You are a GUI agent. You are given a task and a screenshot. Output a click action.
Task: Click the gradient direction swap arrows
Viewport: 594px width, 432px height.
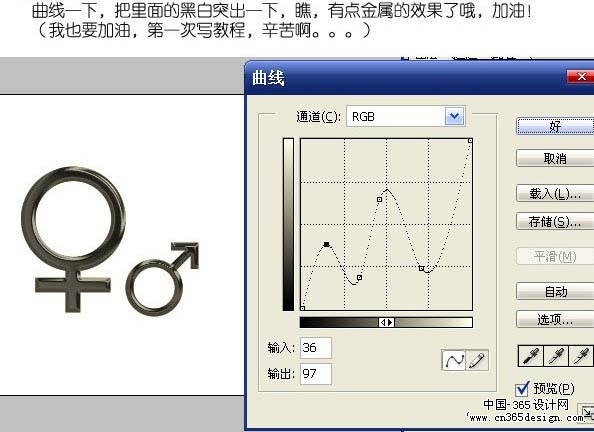pyautogui.click(x=386, y=322)
